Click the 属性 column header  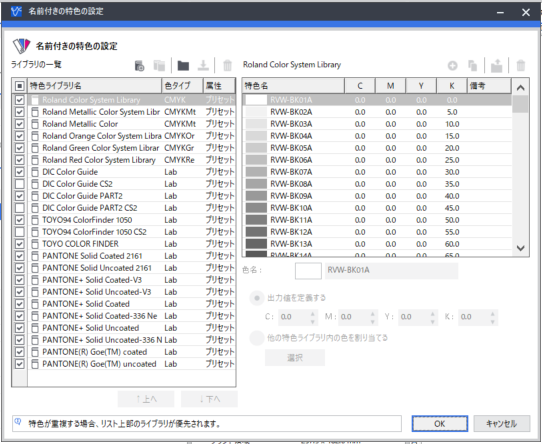coord(219,86)
